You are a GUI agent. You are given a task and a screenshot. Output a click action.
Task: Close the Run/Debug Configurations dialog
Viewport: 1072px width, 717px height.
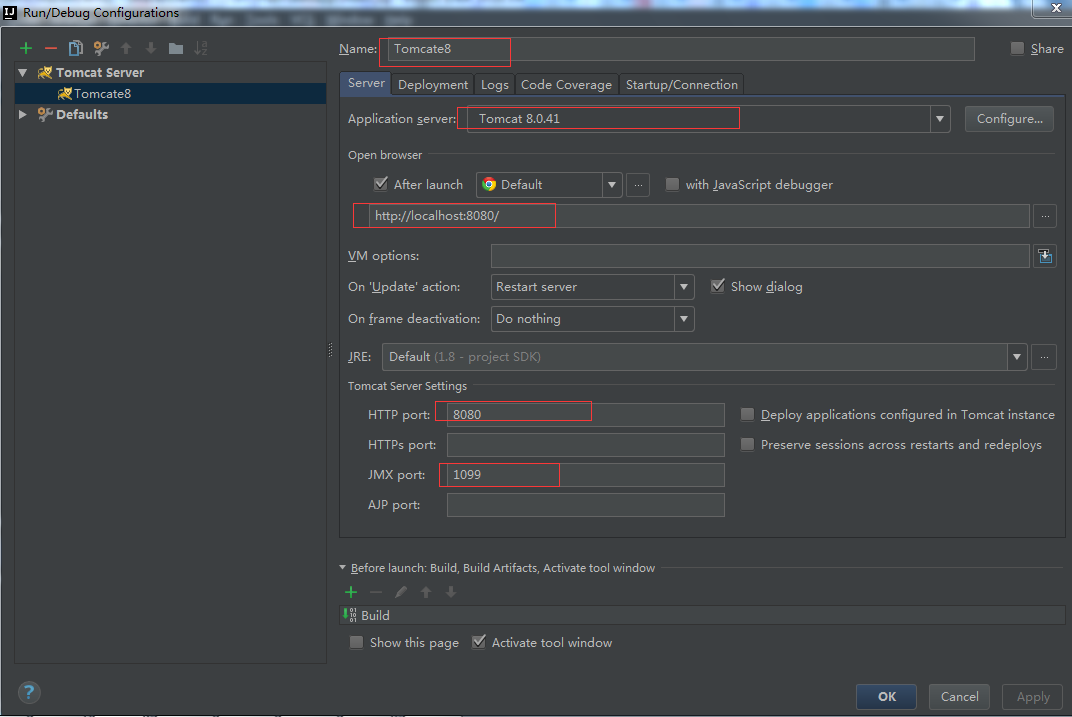point(1056,8)
